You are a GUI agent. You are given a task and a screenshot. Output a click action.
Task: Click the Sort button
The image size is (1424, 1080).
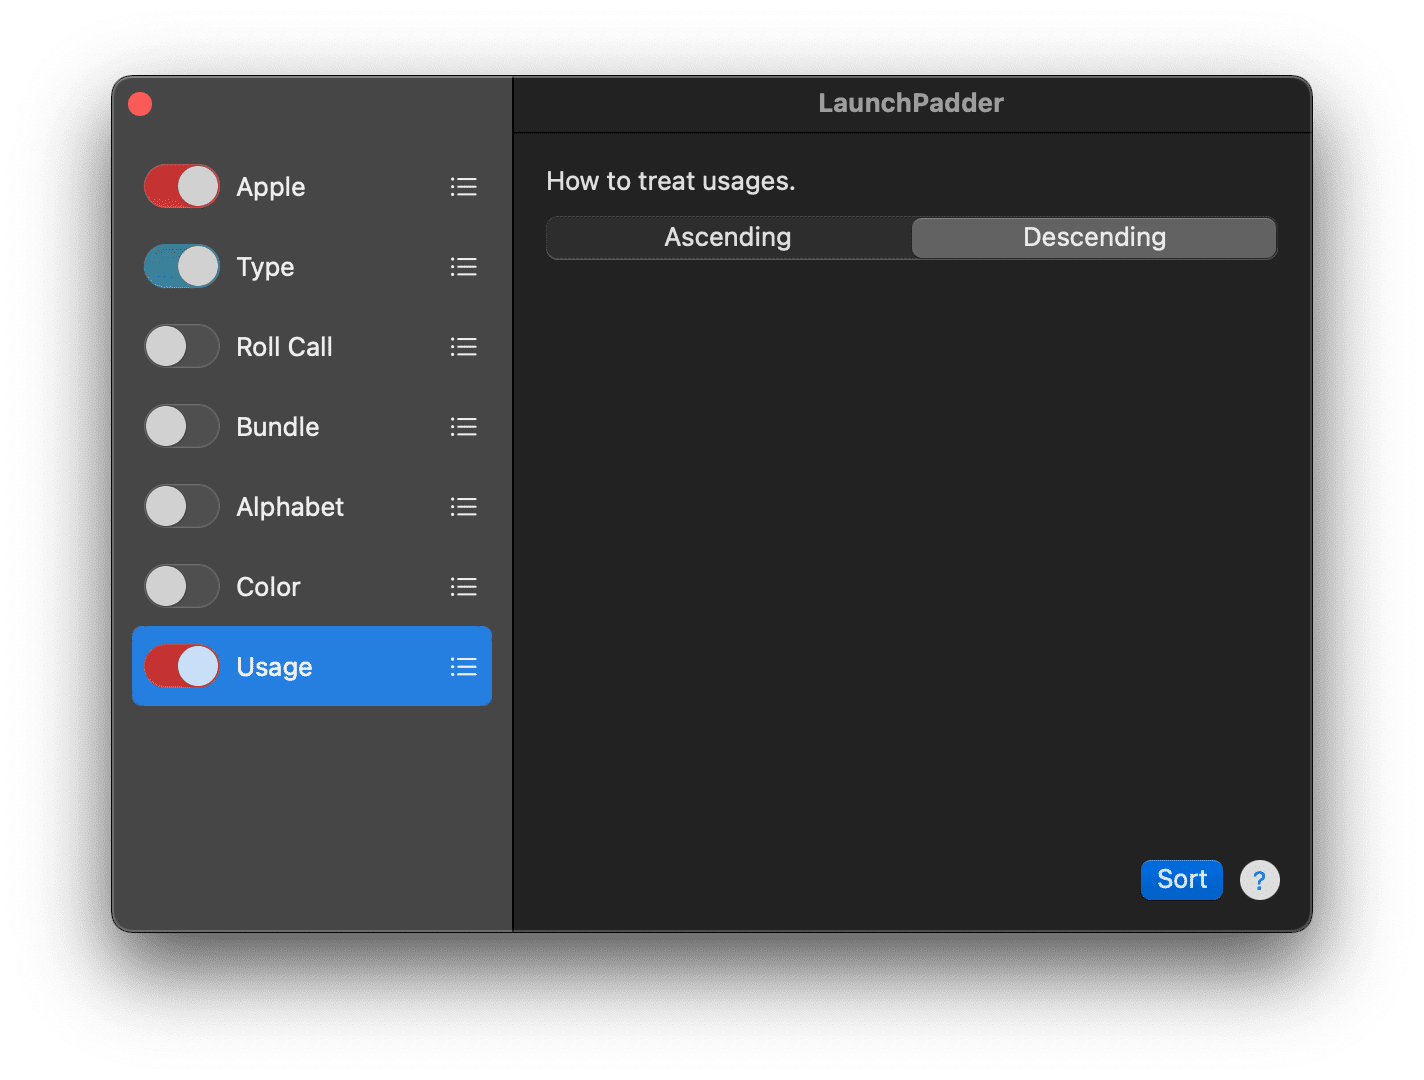[x=1181, y=880]
